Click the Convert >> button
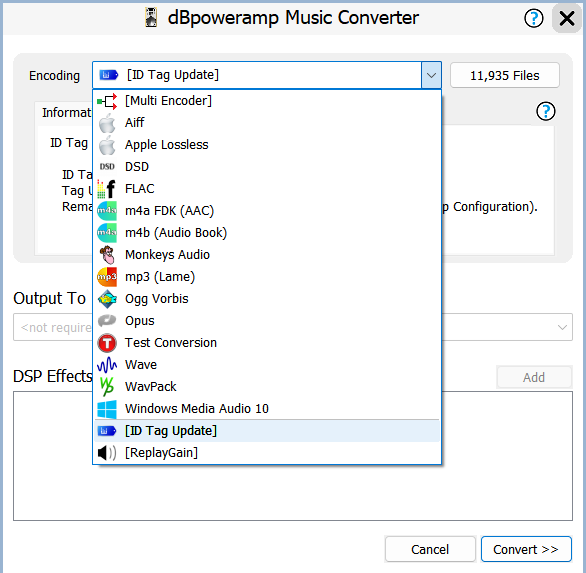 [526, 549]
